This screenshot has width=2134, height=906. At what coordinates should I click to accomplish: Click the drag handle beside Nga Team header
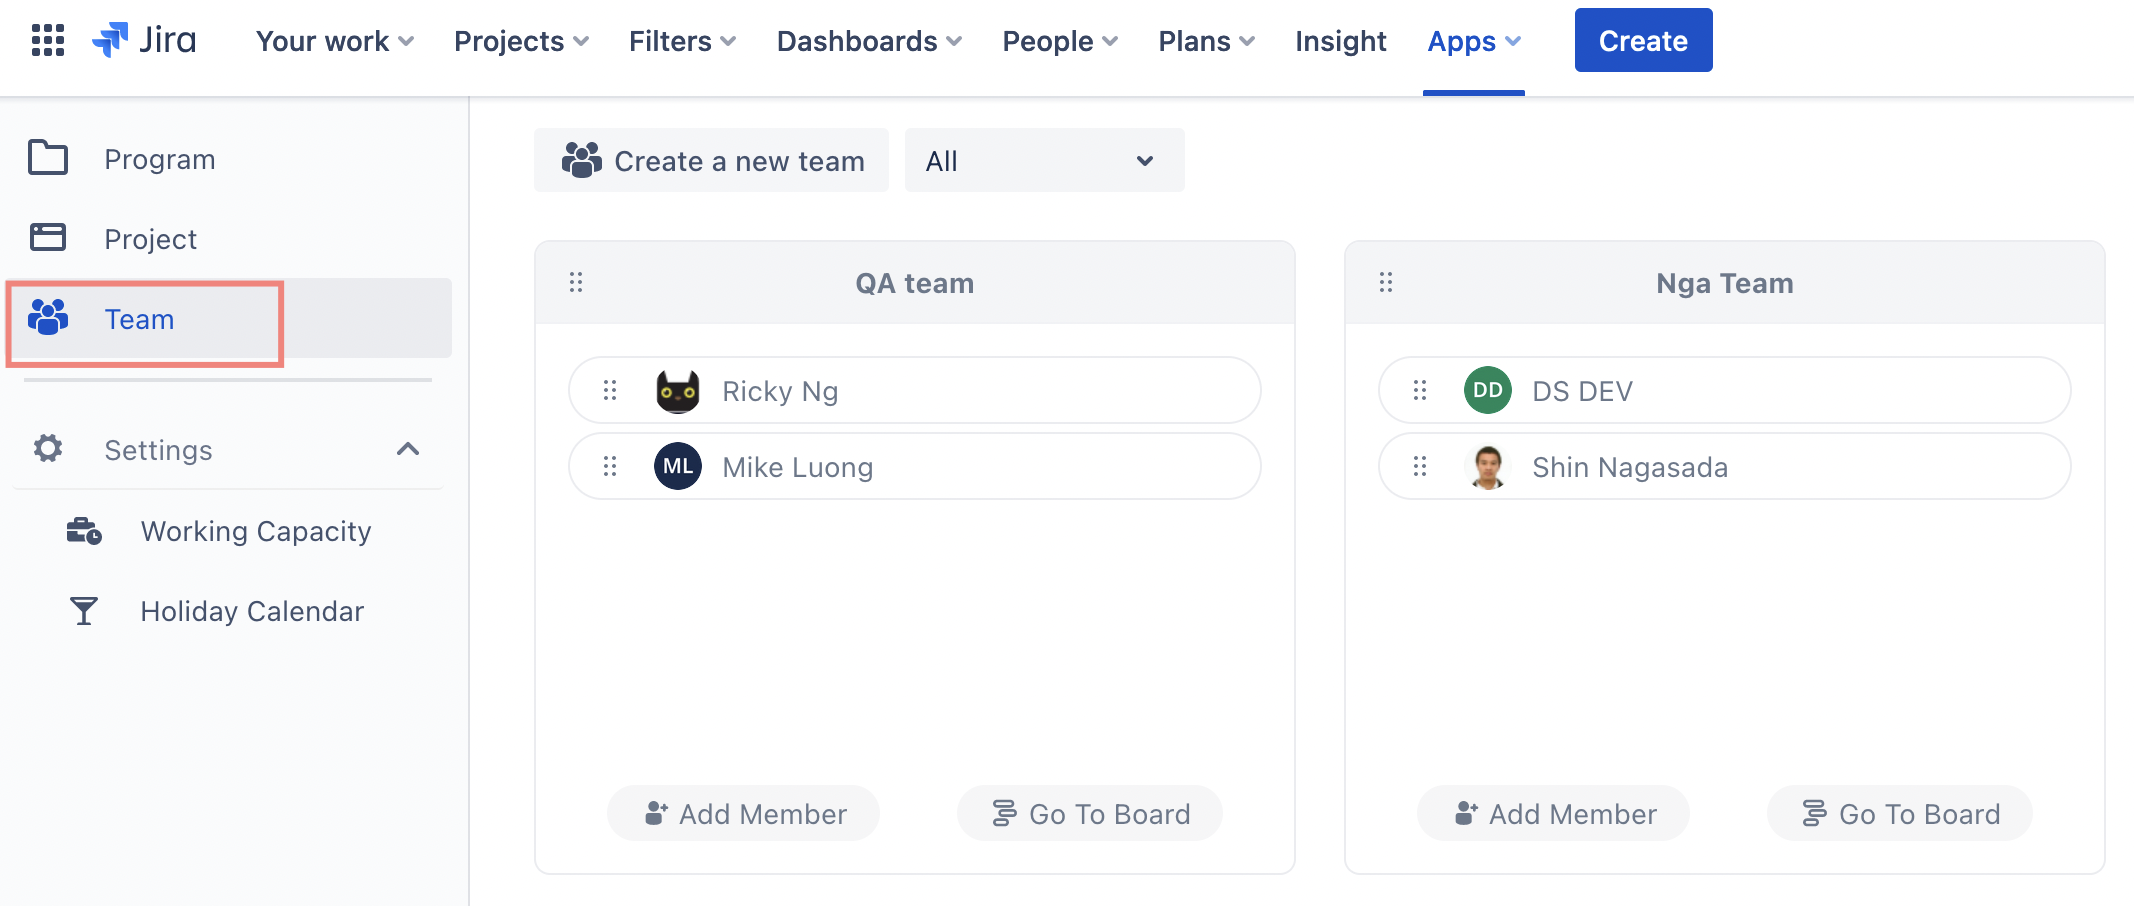point(1386,283)
